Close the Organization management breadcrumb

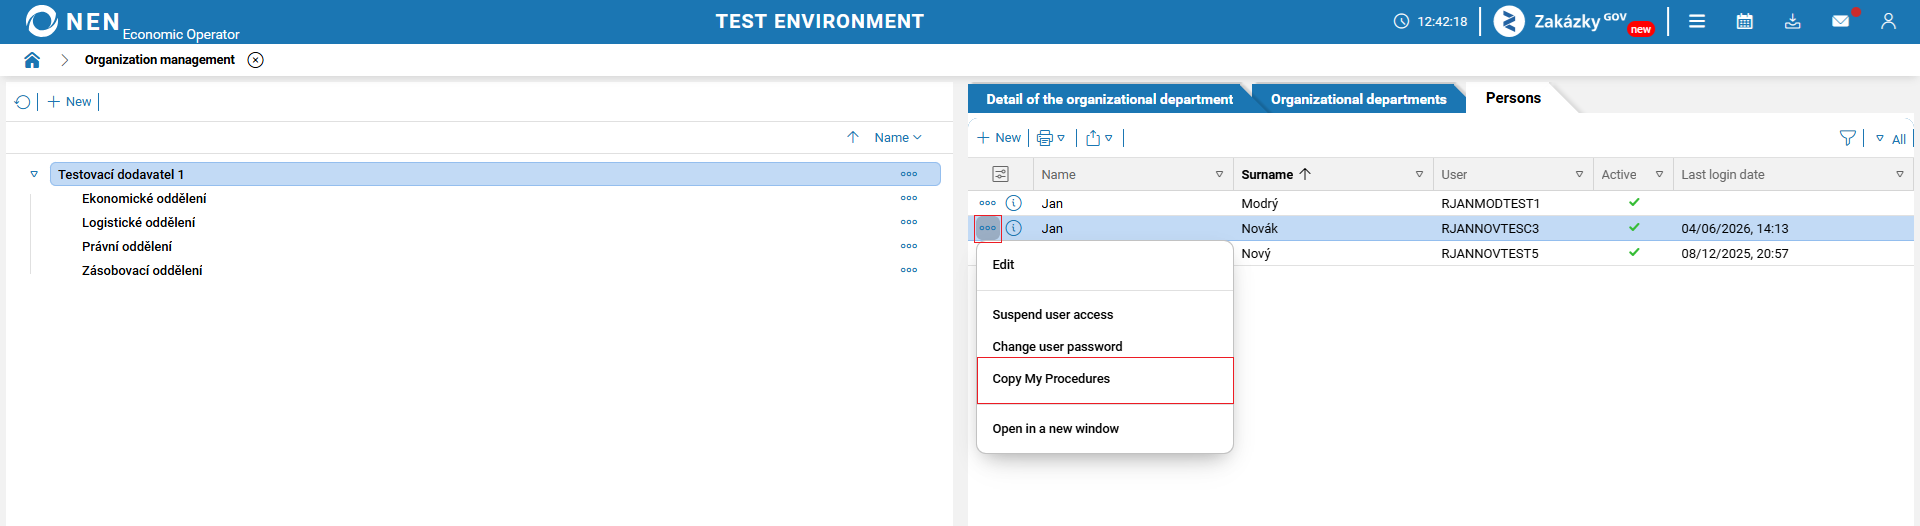coord(256,60)
